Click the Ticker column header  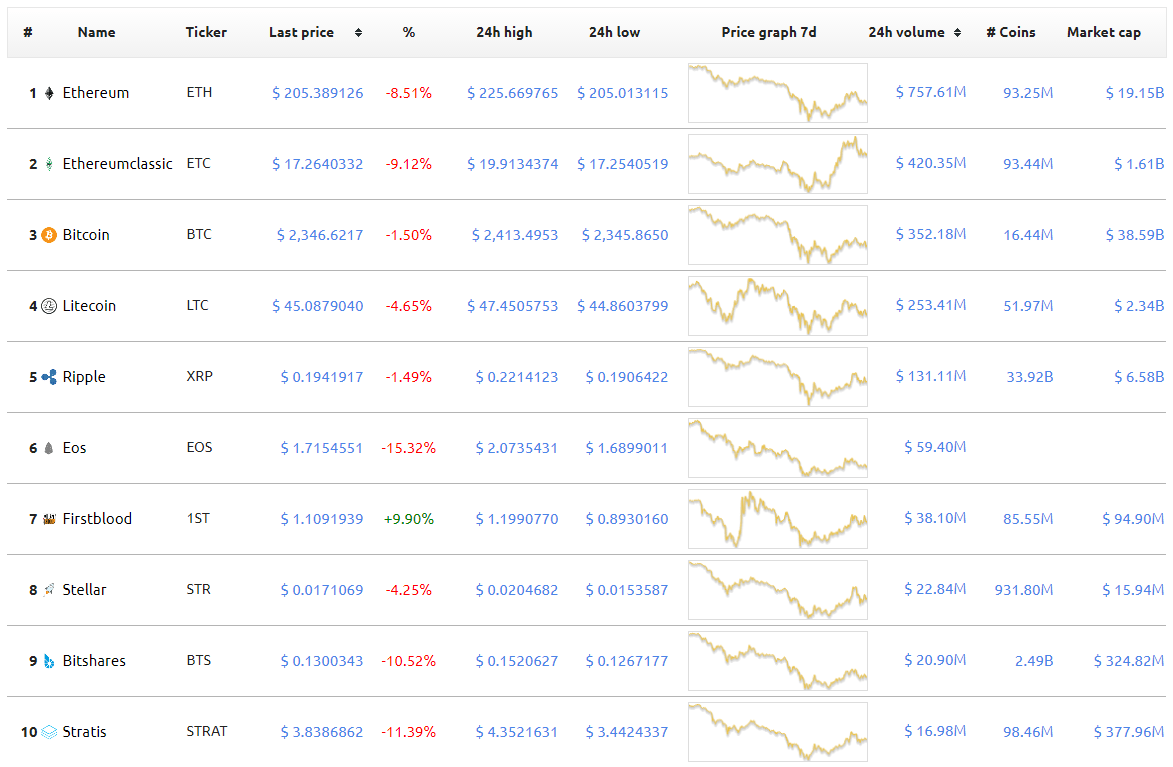click(206, 32)
